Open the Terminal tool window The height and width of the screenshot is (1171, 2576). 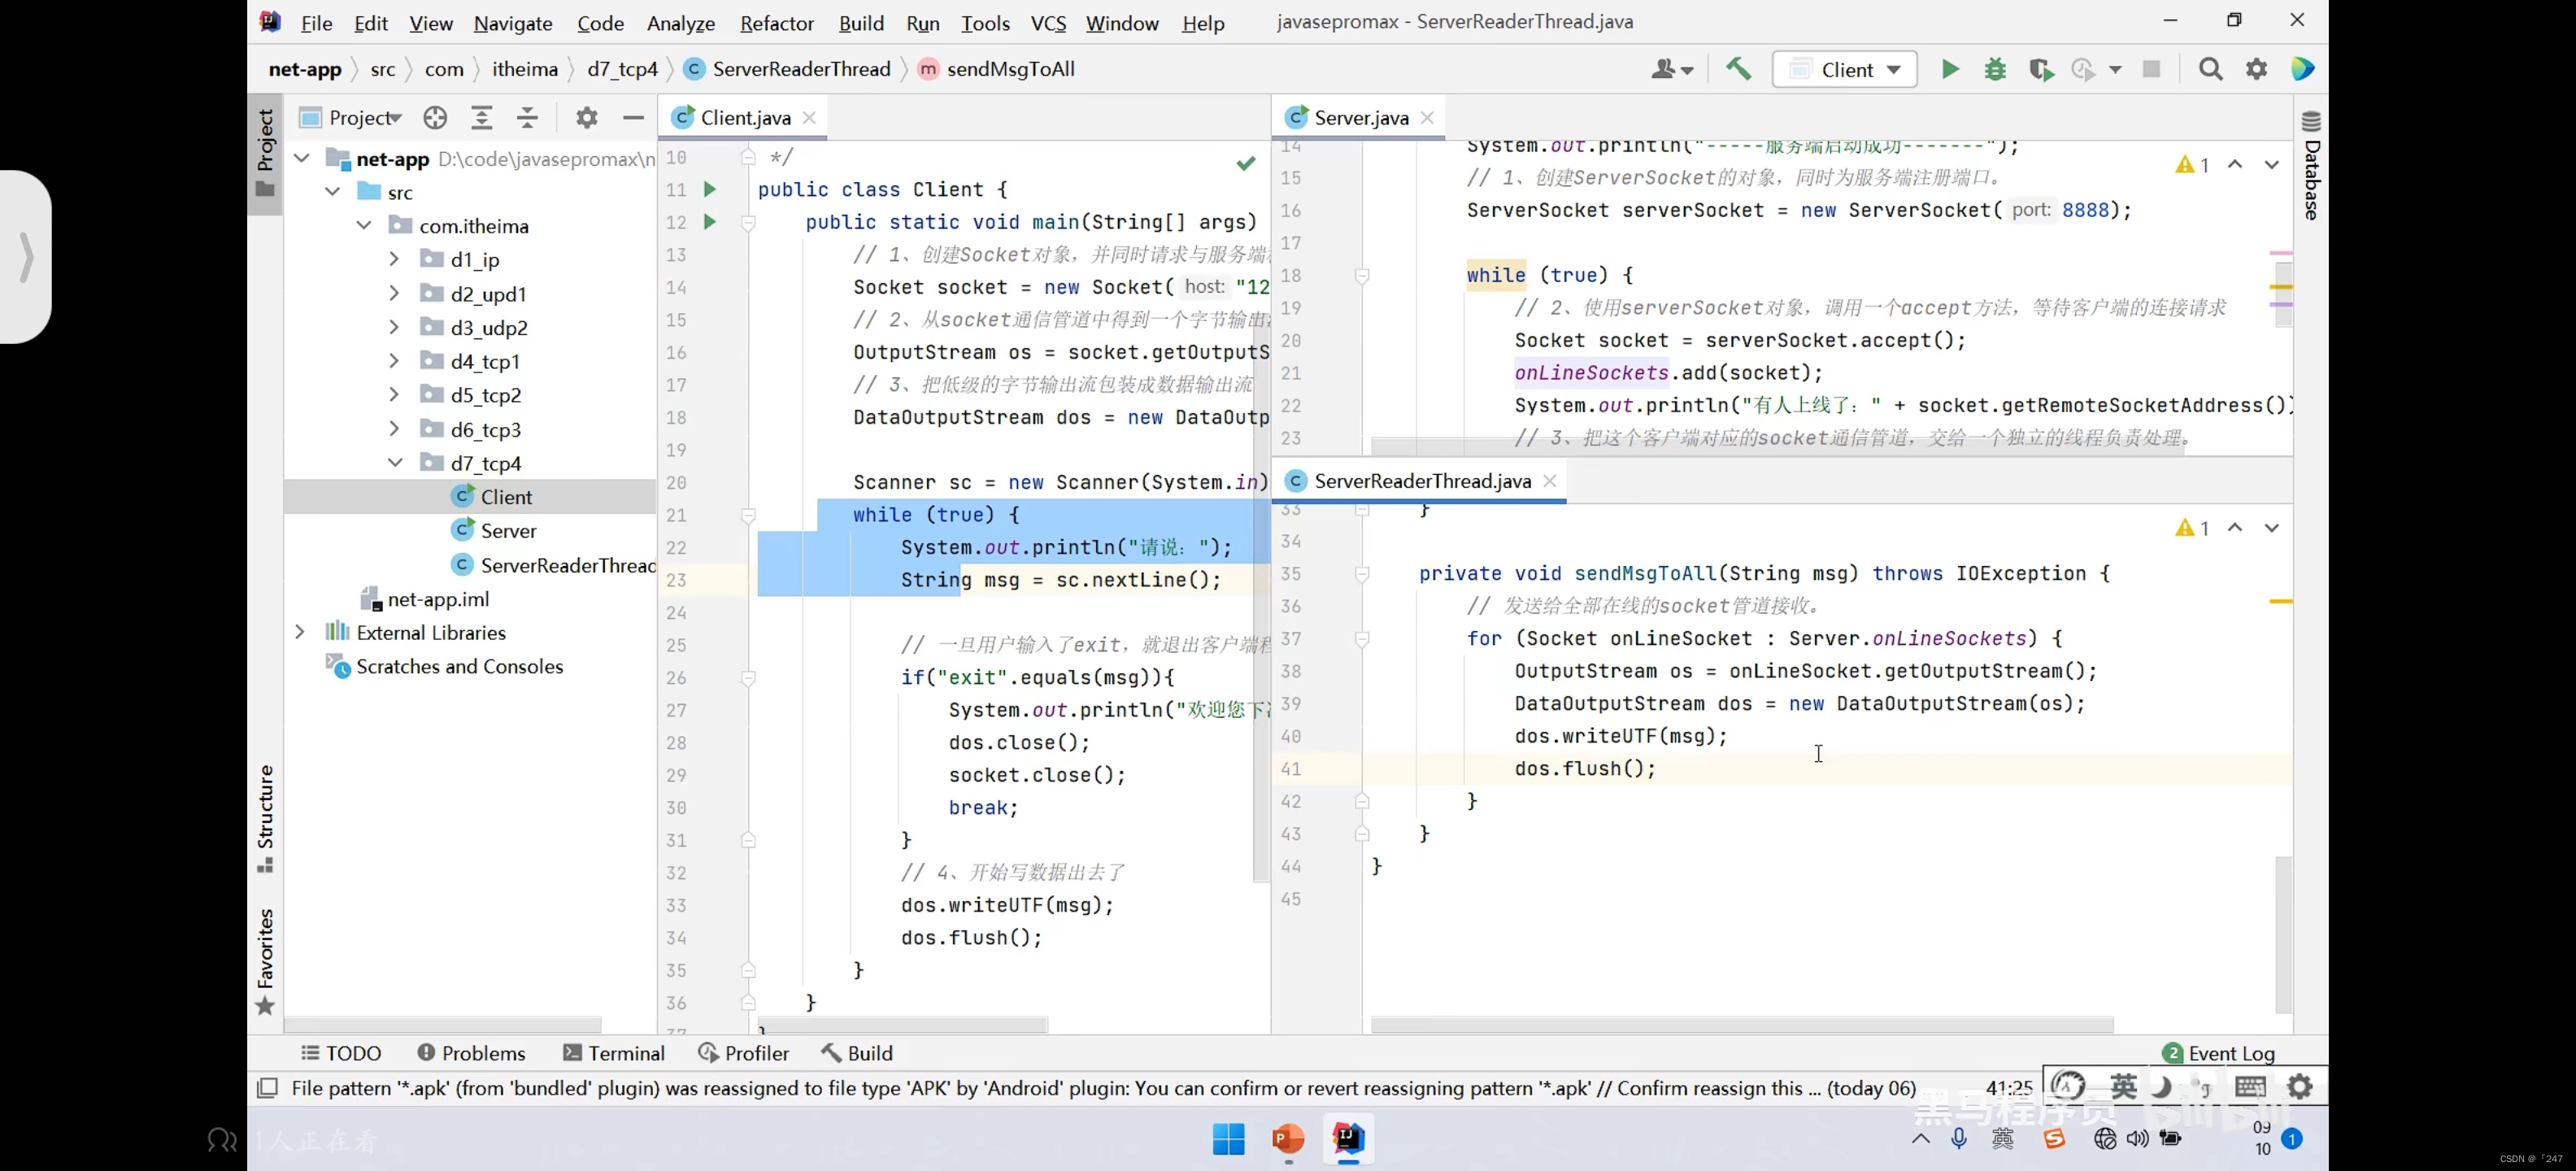coord(614,1053)
